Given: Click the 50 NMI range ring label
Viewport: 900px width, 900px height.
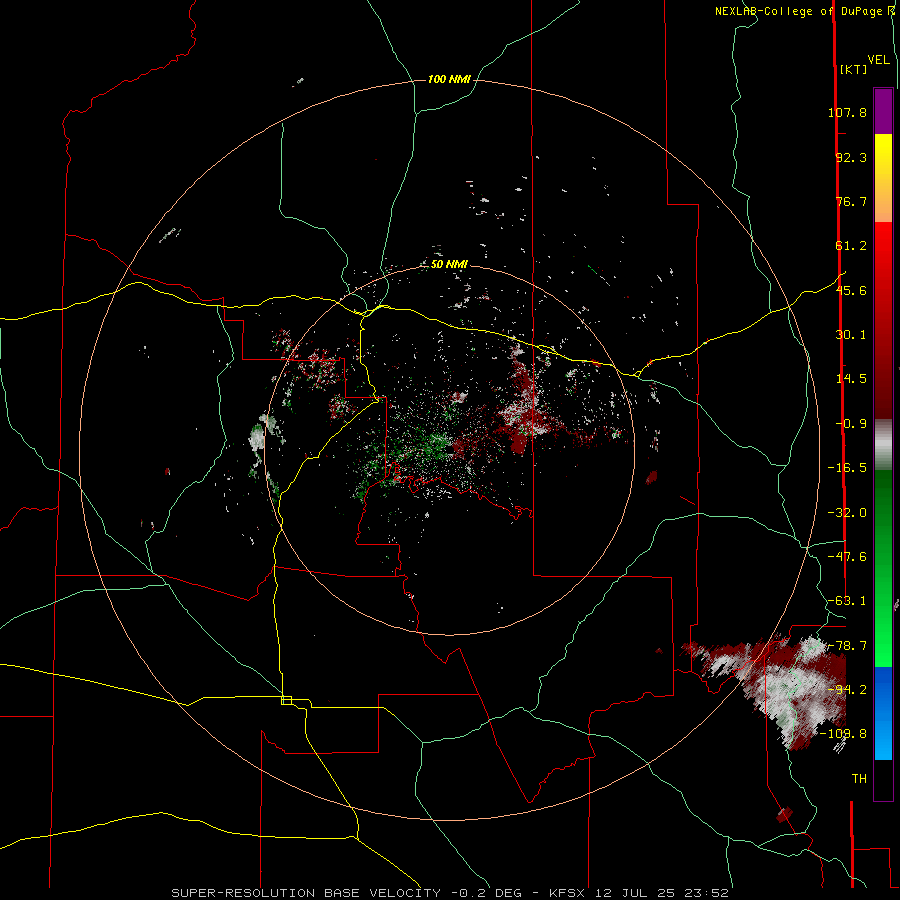Looking at the screenshot, I should coord(449,264).
